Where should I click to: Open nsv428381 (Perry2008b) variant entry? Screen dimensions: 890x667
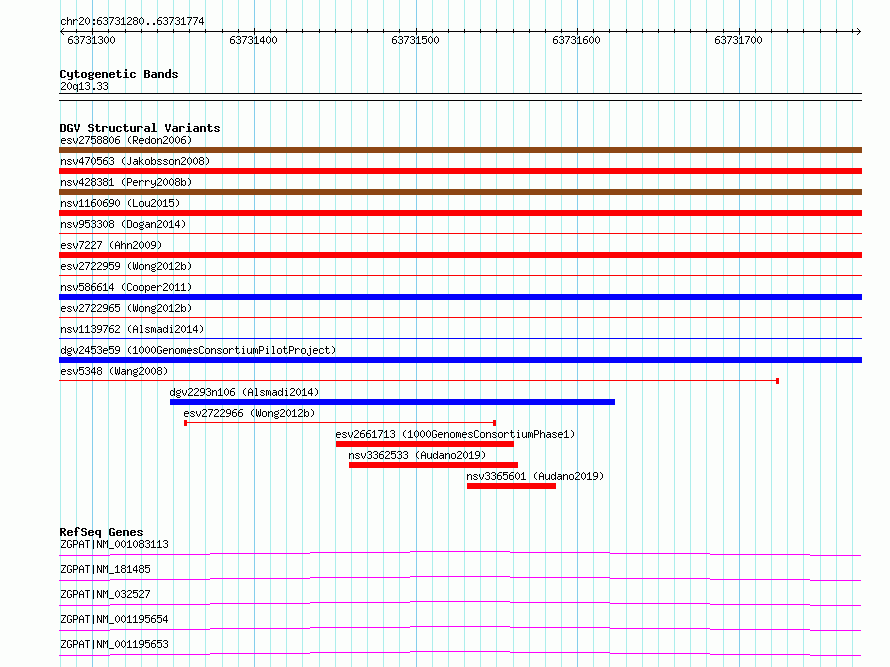pos(126,182)
